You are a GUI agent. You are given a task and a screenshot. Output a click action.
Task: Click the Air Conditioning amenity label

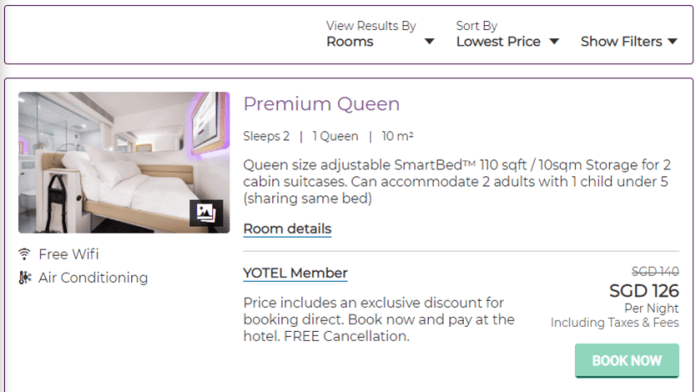93,278
